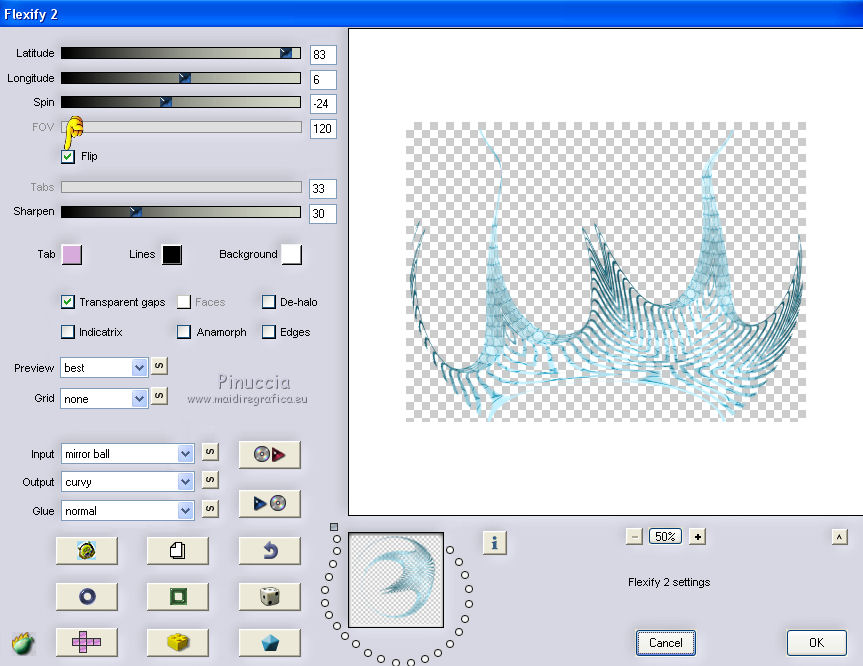Click Cancel button

pyautogui.click(x=665, y=643)
